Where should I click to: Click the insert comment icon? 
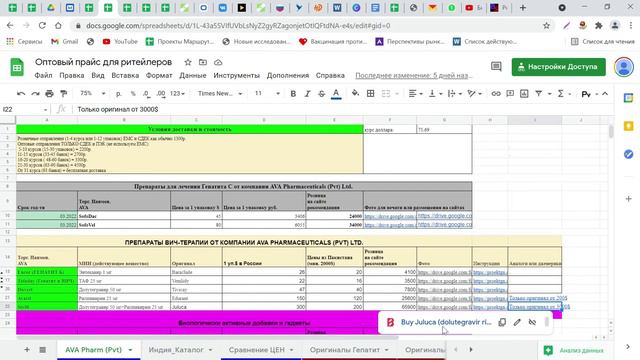pyautogui.click(x=510, y=94)
